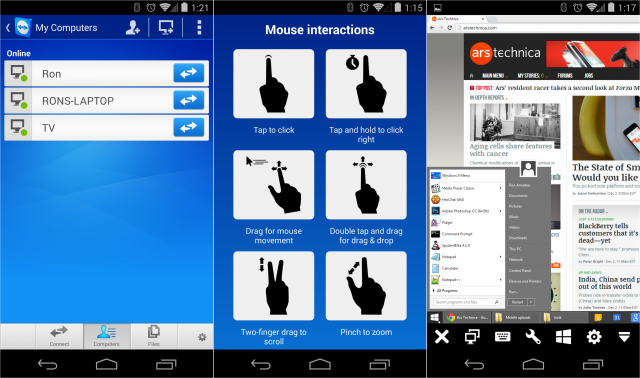Tap Android Back on the Mouse interactions screen
This screenshot has width=640, height=378.
(x=261, y=364)
